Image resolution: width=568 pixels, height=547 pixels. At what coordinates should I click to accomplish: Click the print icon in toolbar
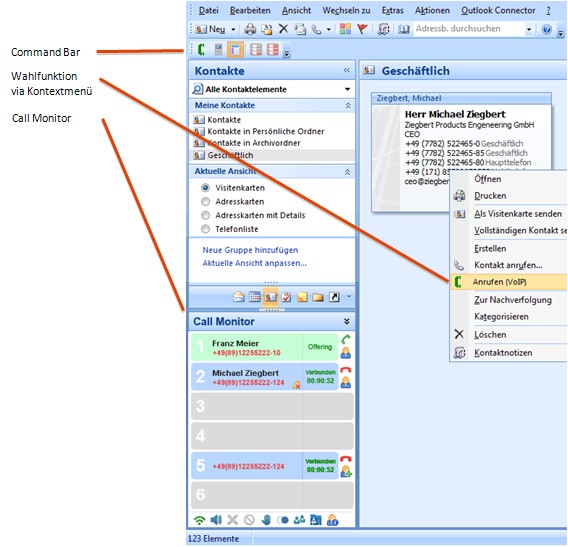coord(250,29)
